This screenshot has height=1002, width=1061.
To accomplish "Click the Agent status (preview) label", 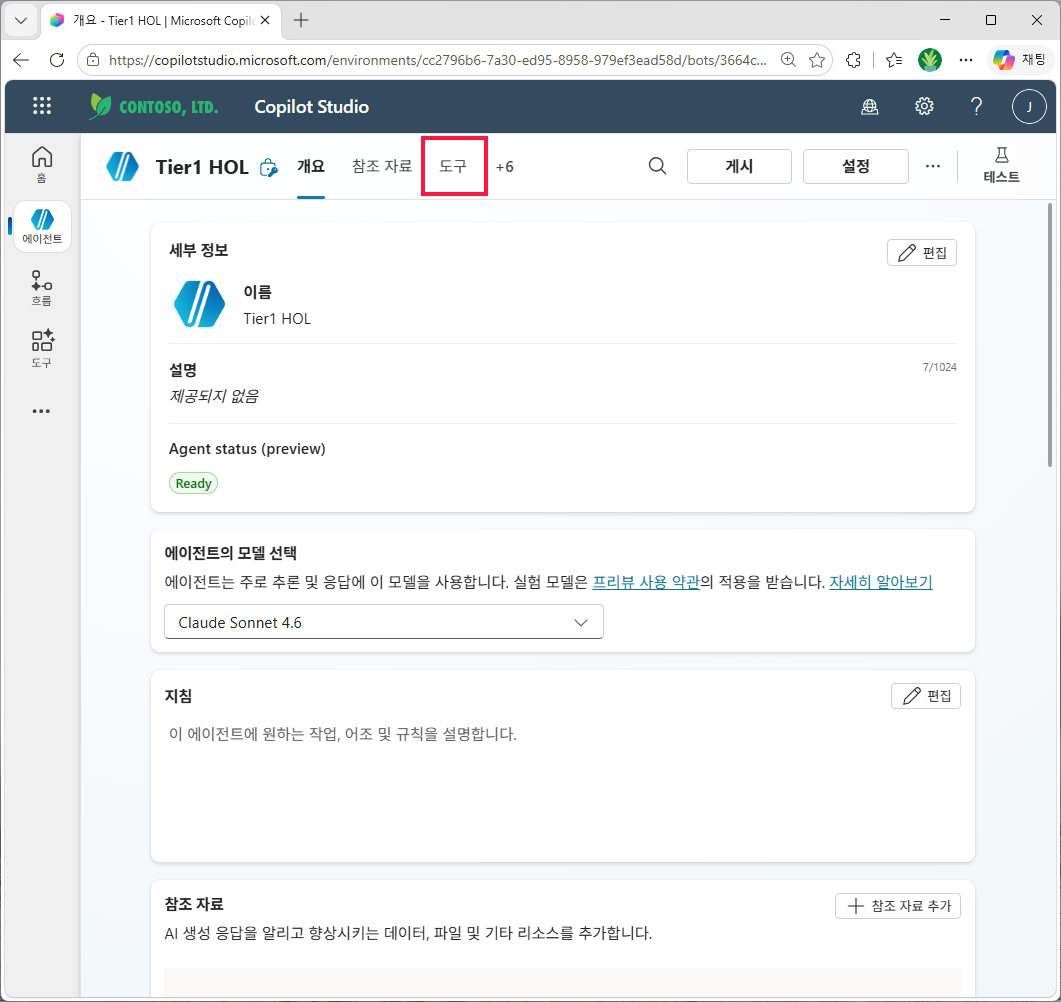I will click(247, 449).
